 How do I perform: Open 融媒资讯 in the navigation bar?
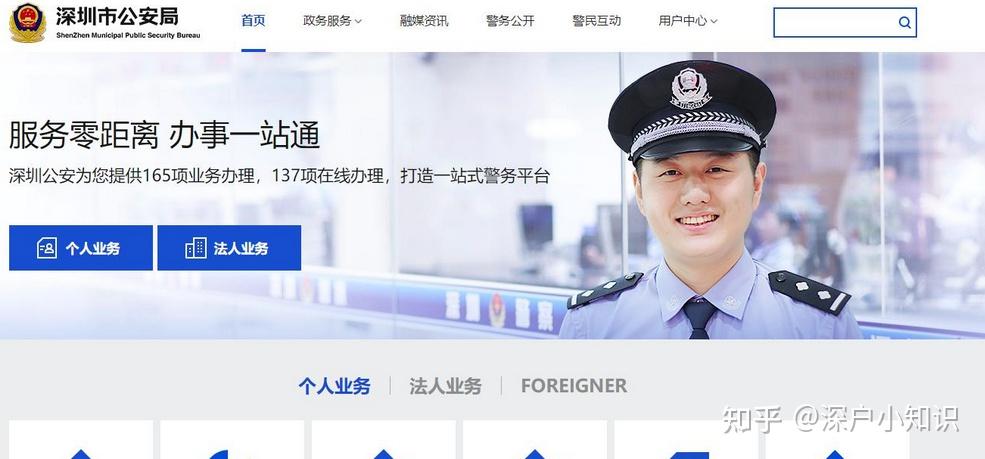(424, 21)
